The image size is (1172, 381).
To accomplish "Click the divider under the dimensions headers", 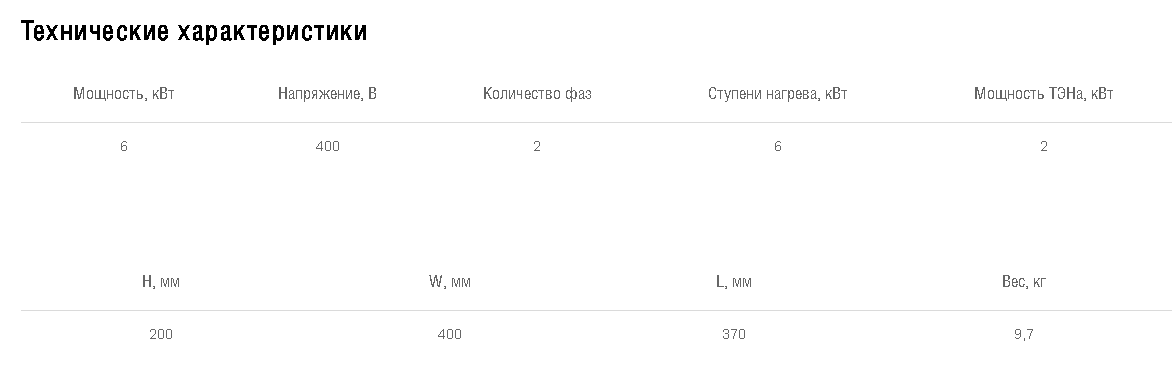I will 596,310.
